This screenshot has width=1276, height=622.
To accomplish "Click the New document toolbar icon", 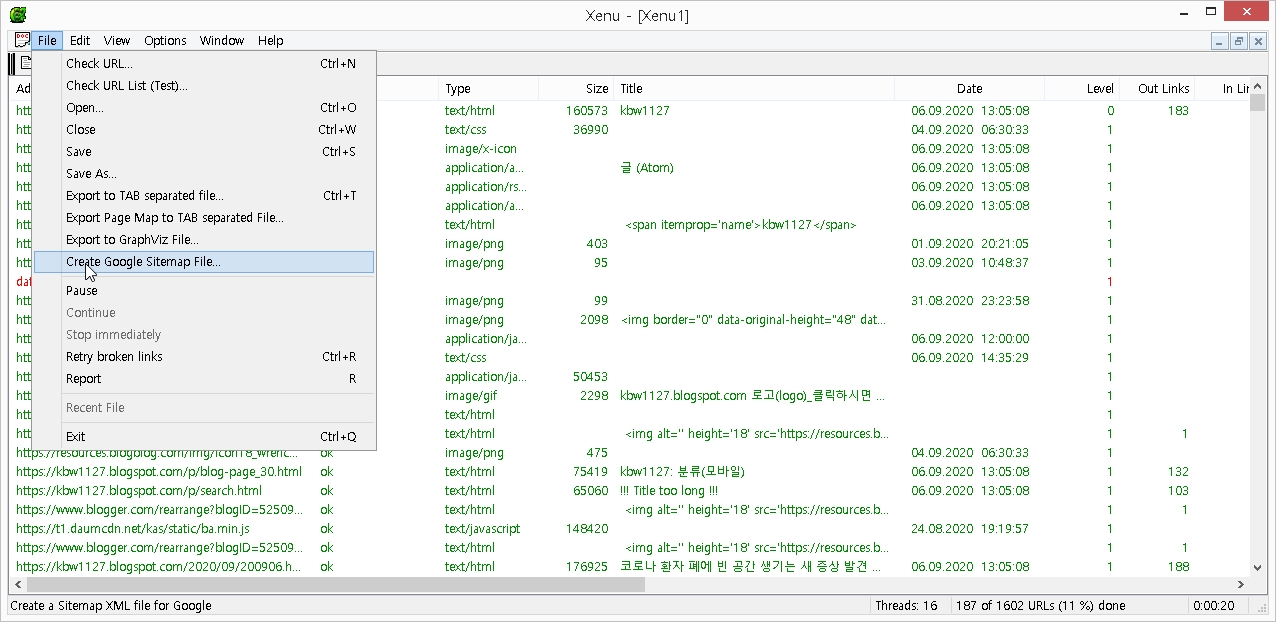I will (x=26, y=63).
